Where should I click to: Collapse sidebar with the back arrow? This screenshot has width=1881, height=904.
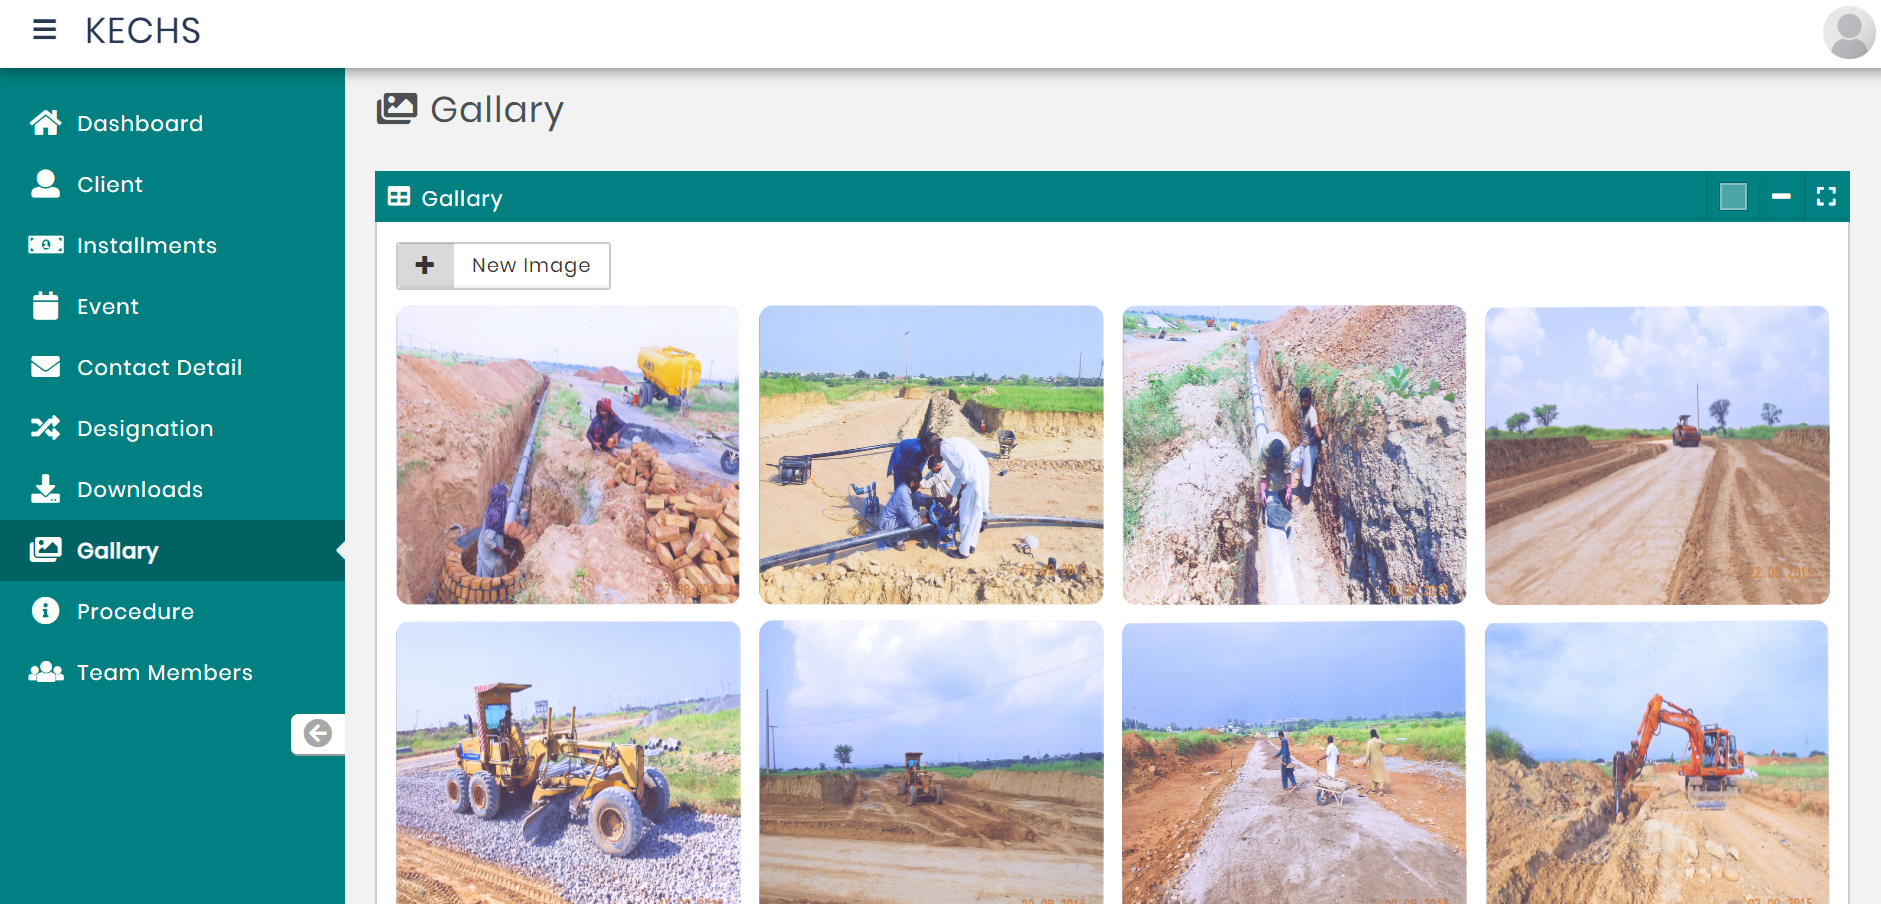318,734
